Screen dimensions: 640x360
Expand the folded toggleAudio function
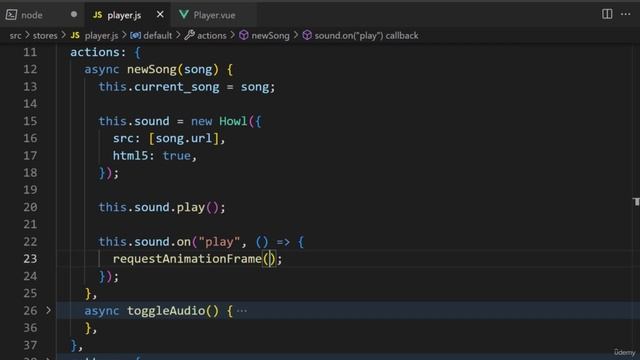(x=48, y=311)
